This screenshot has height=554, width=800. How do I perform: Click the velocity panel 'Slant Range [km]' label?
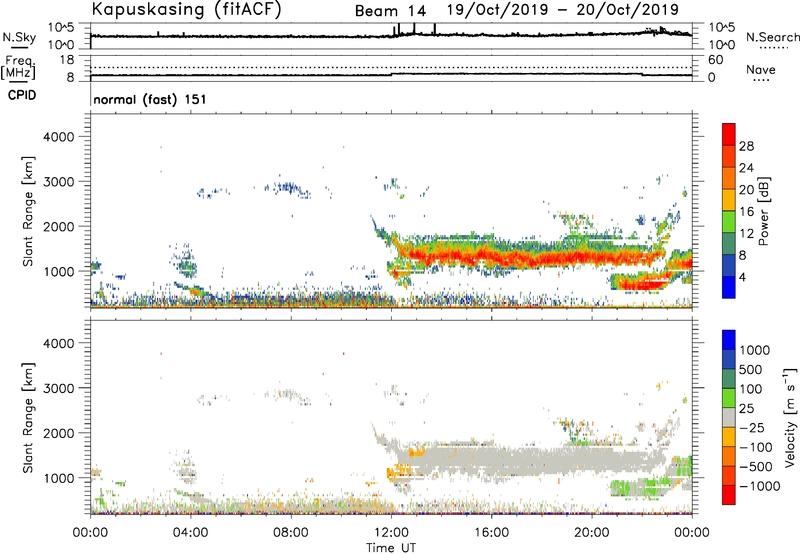[x=28, y=418]
